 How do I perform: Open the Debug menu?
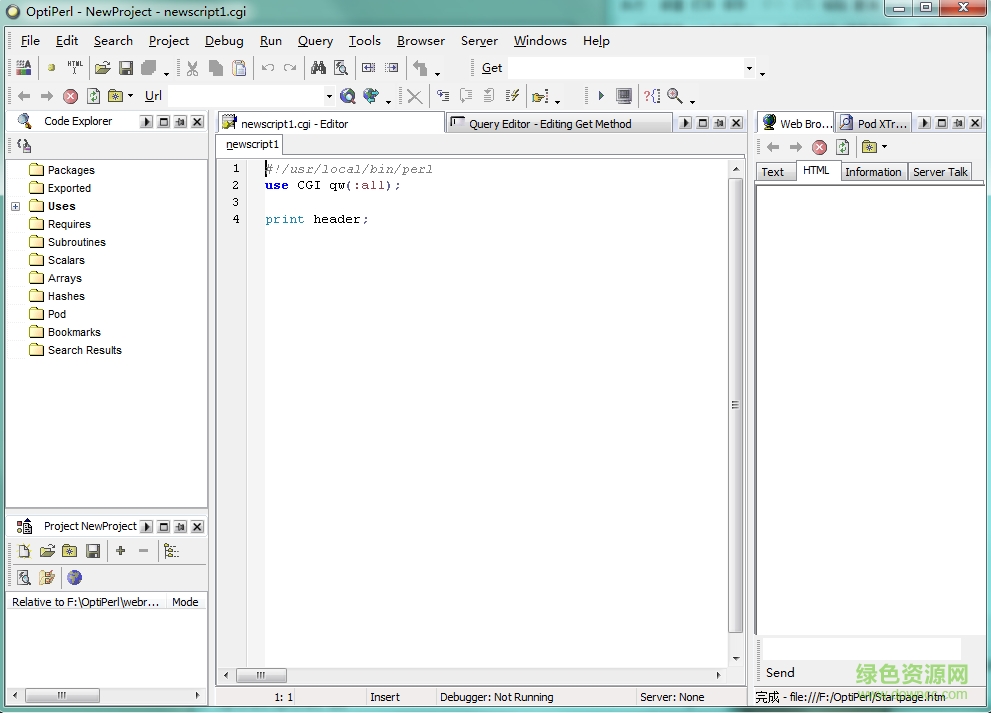224,41
